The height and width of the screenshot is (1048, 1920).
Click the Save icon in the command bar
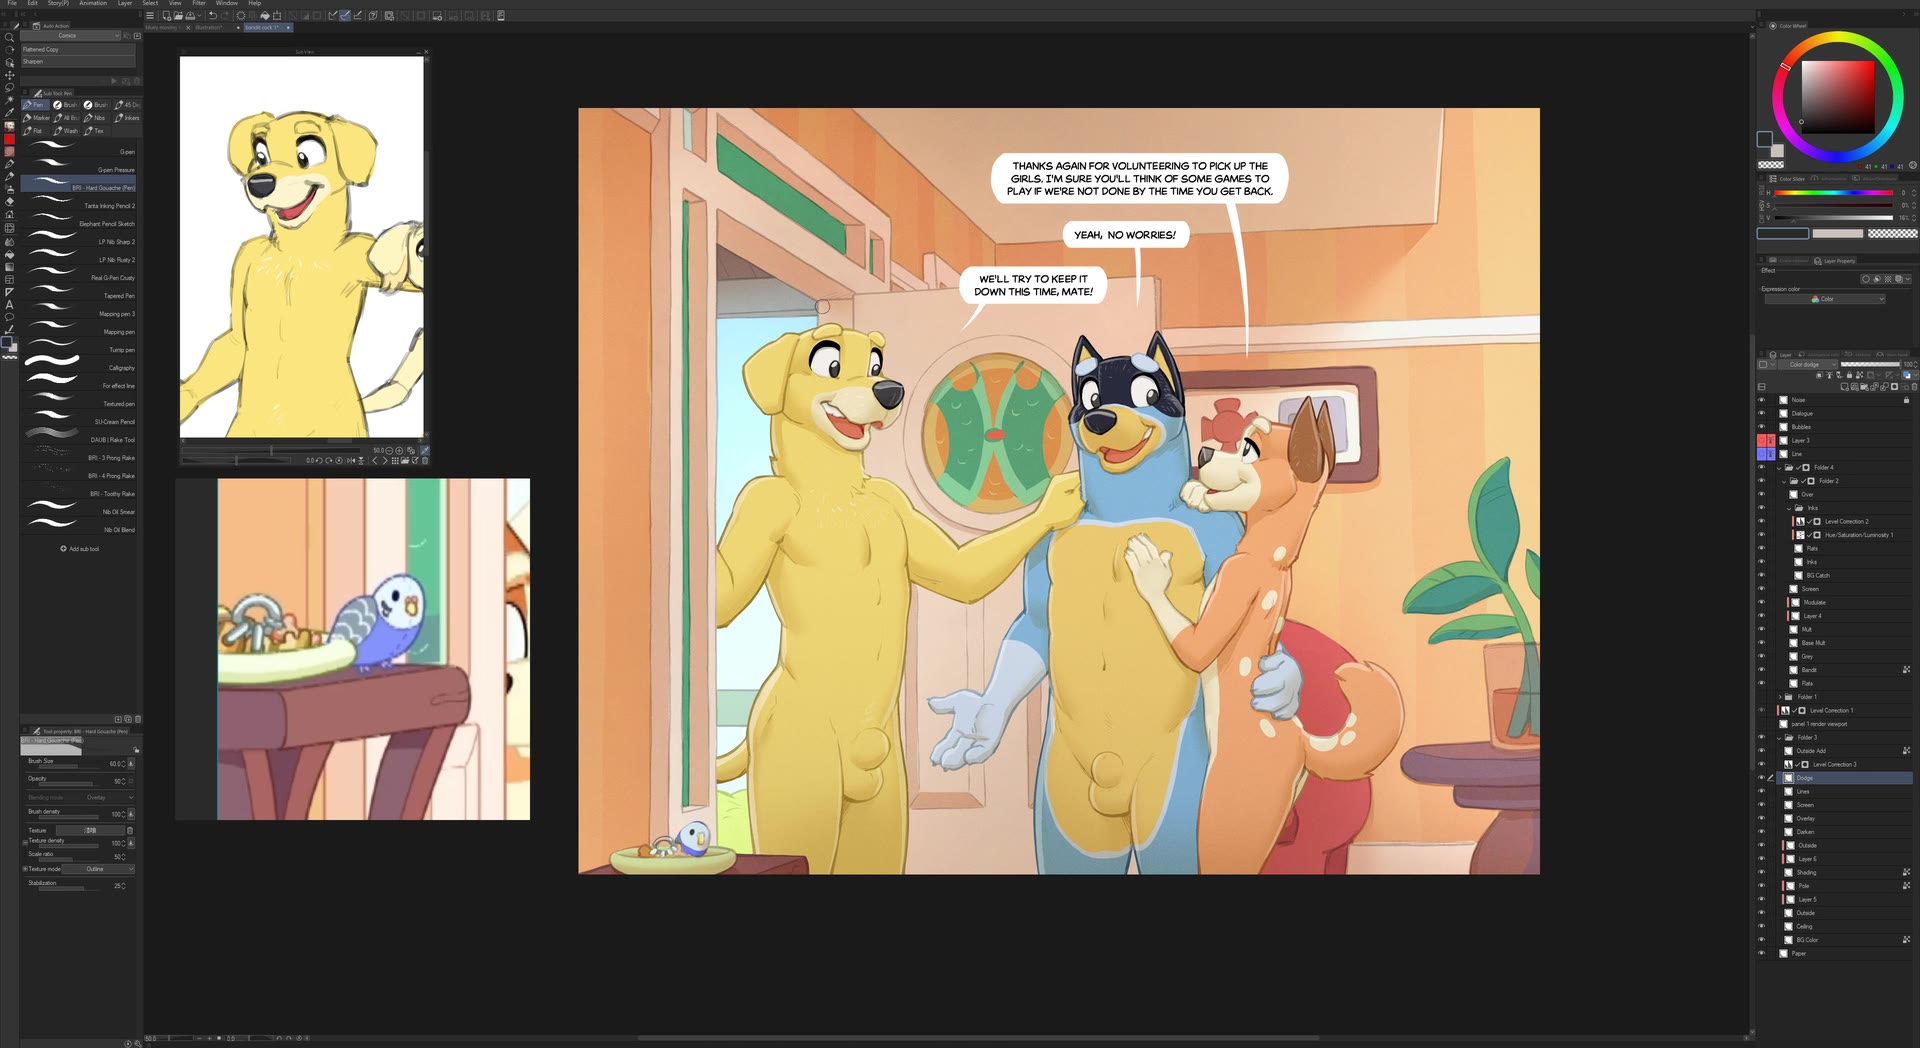pyautogui.click(x=190, y=16)
